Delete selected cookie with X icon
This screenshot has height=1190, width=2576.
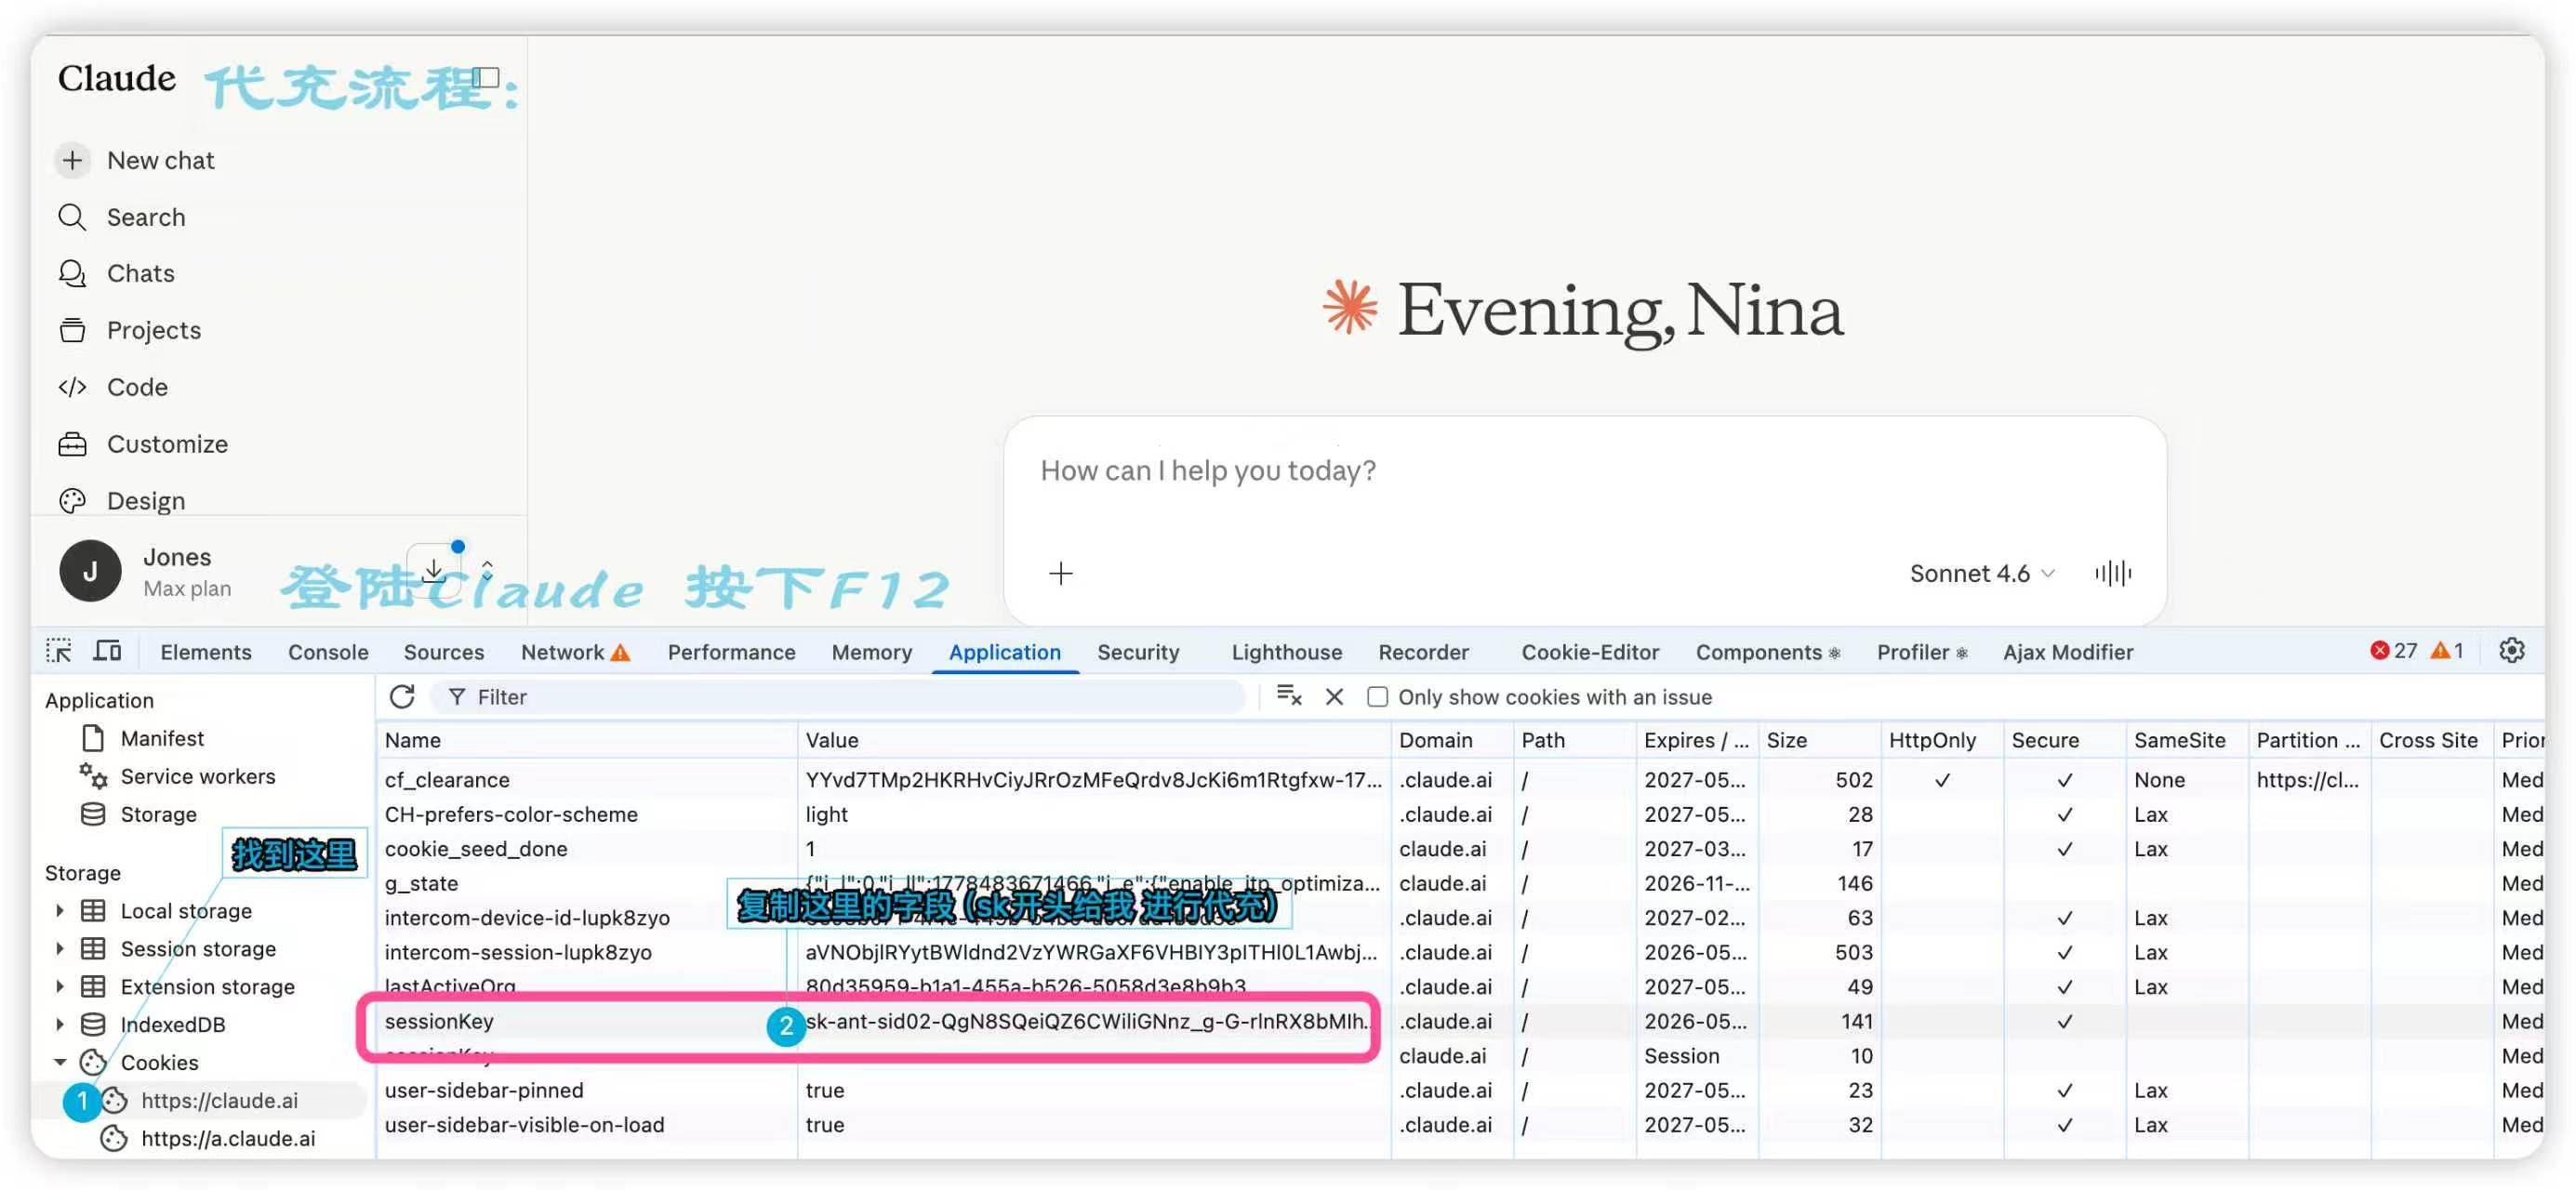coord(1334,697)
